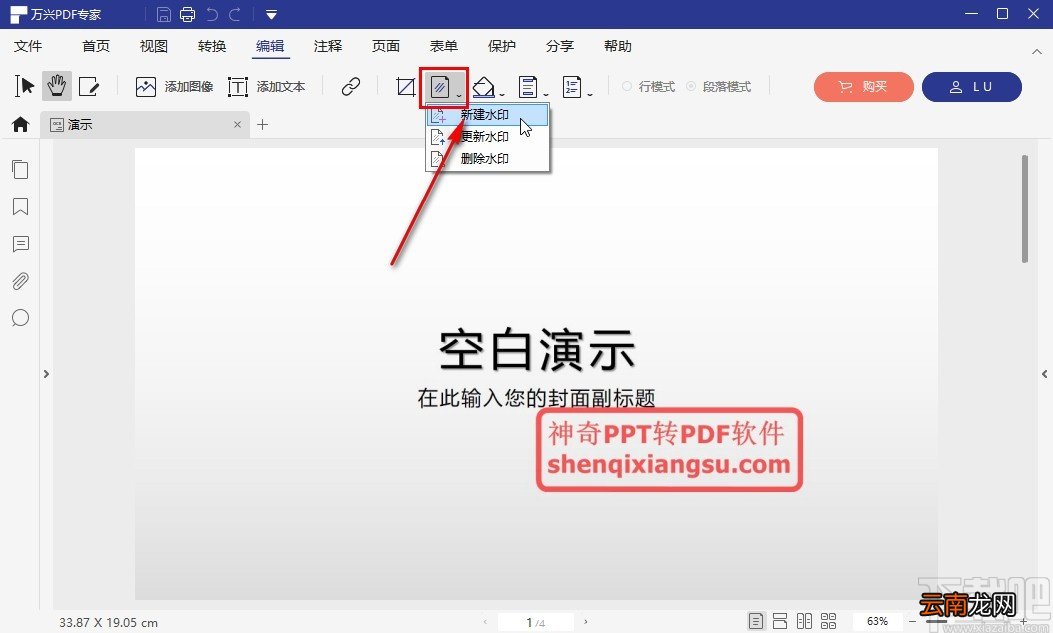Go to the home icon tab

(21, 124)
